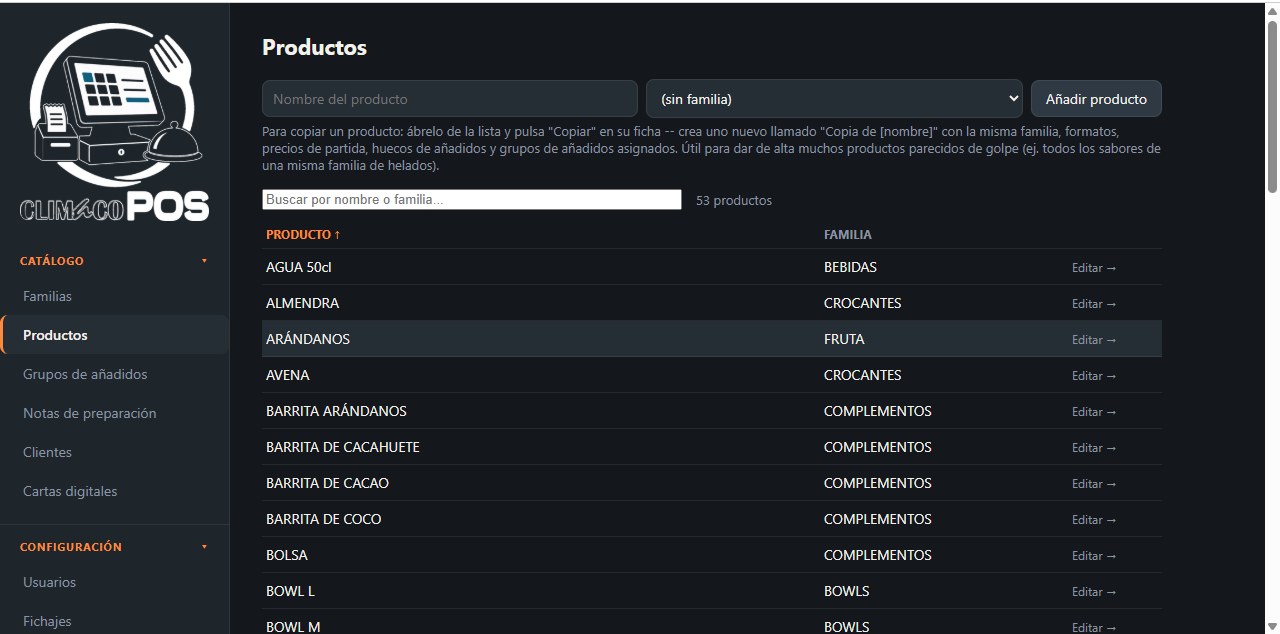Select the ARÁNDANOS product name
Screen dimensions: 1280x634
click(x=308, y=339)
